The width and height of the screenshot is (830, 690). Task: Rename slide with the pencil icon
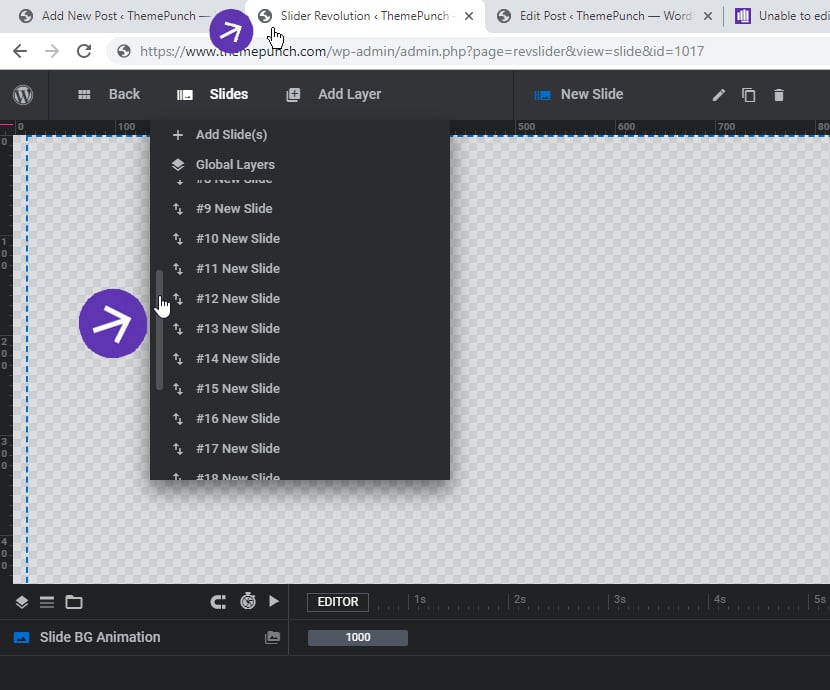pyautogui.click(x=718, y=95)
